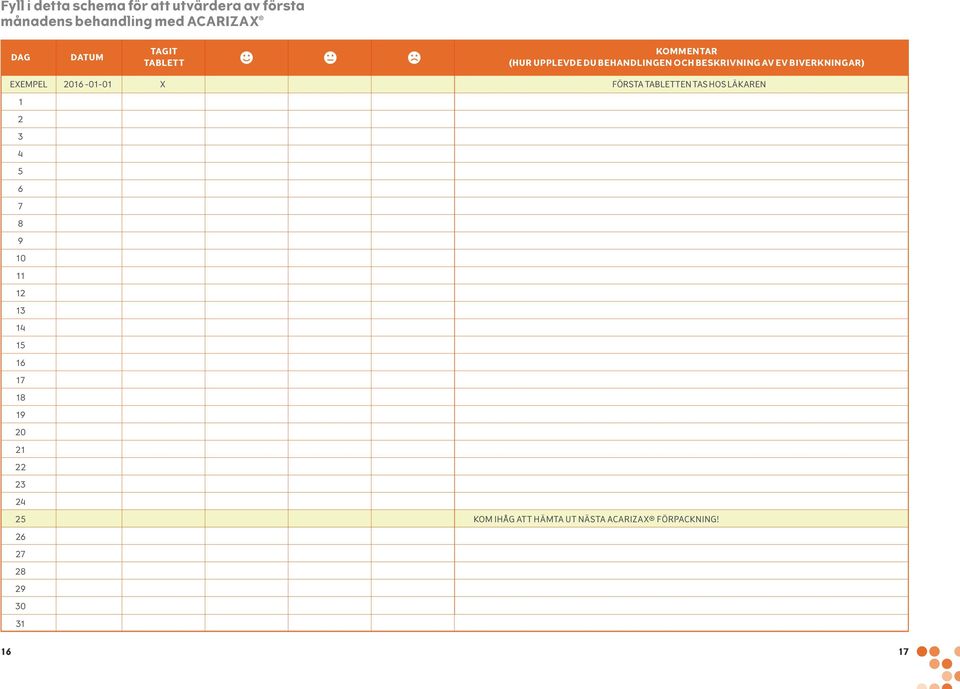The image size is (960, 689).
Task: Click the comment FÖRSTA TABLETTEN TAS HOS LÄKAREN
Action: [x=689, y=85]
